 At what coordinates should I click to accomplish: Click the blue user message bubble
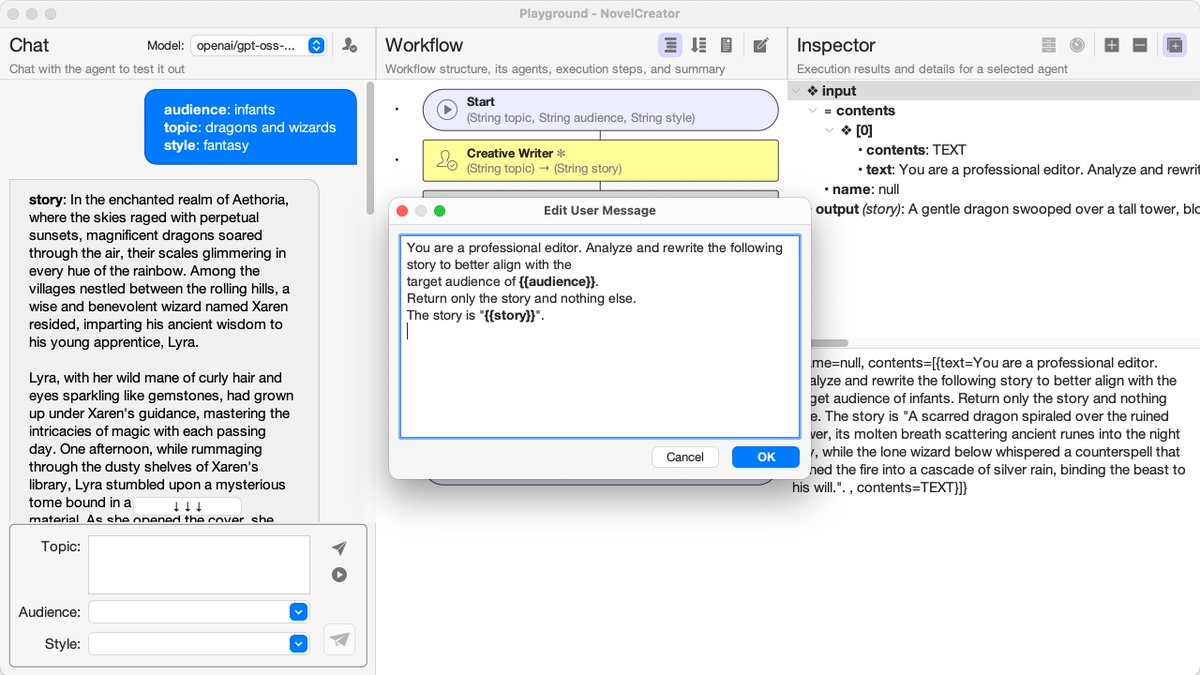[x=250, y=127]
